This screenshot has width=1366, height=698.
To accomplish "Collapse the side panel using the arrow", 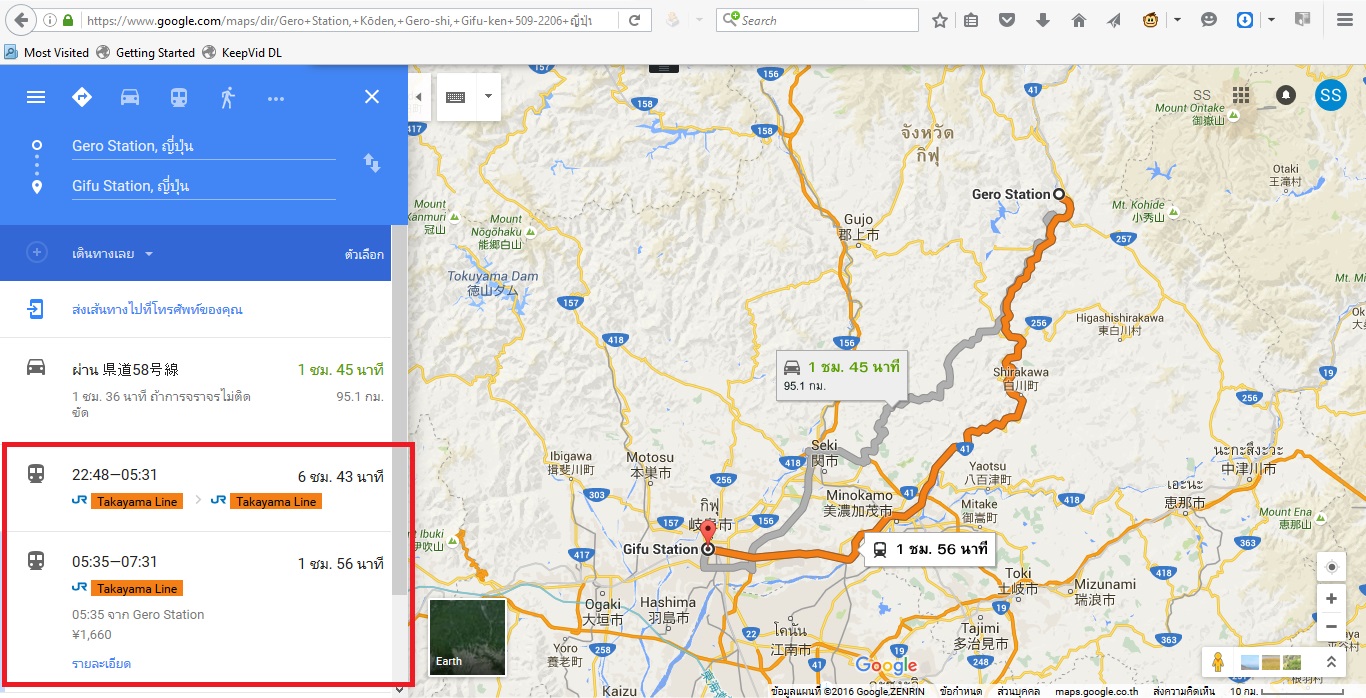I will pyautogui.click(x=418, y=97).
